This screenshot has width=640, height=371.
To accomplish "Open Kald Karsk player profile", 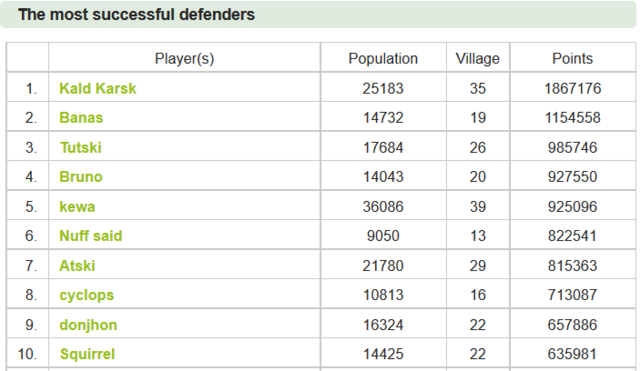I will [98, 88].
